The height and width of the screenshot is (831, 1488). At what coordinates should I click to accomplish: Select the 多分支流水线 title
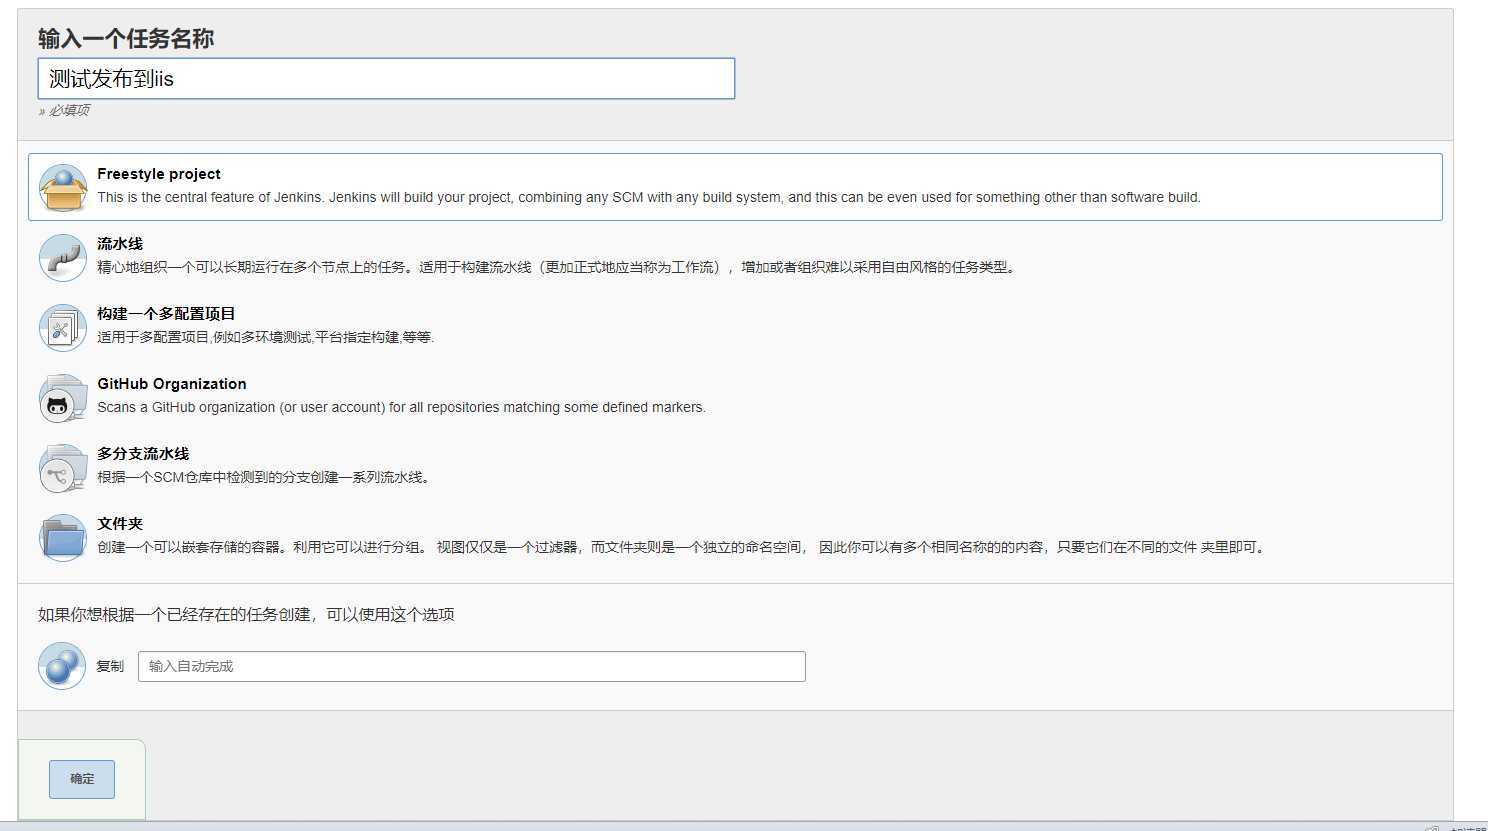[x=143, y=454]
